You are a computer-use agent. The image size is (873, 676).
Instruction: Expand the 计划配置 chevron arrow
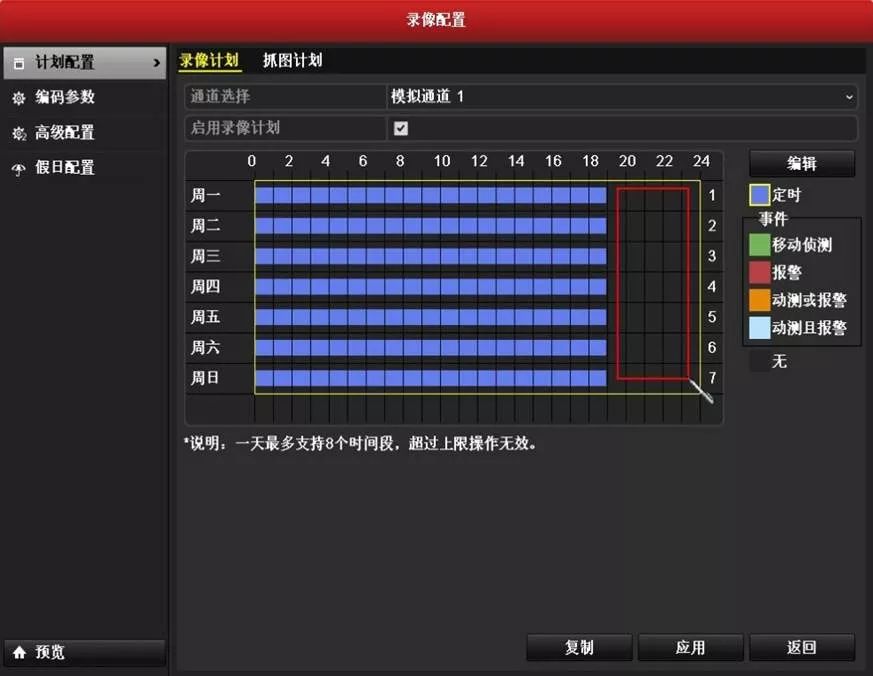(x=156, y=63)
